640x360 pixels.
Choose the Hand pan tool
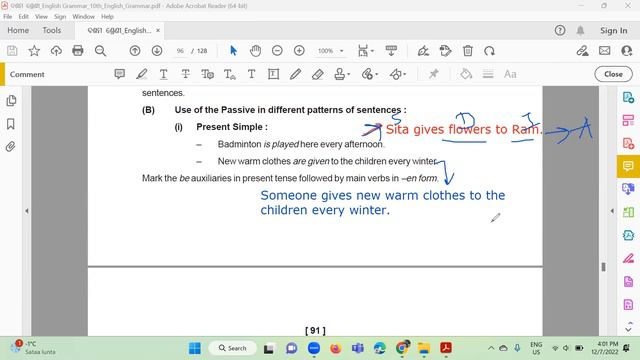(x=256, y=51)
